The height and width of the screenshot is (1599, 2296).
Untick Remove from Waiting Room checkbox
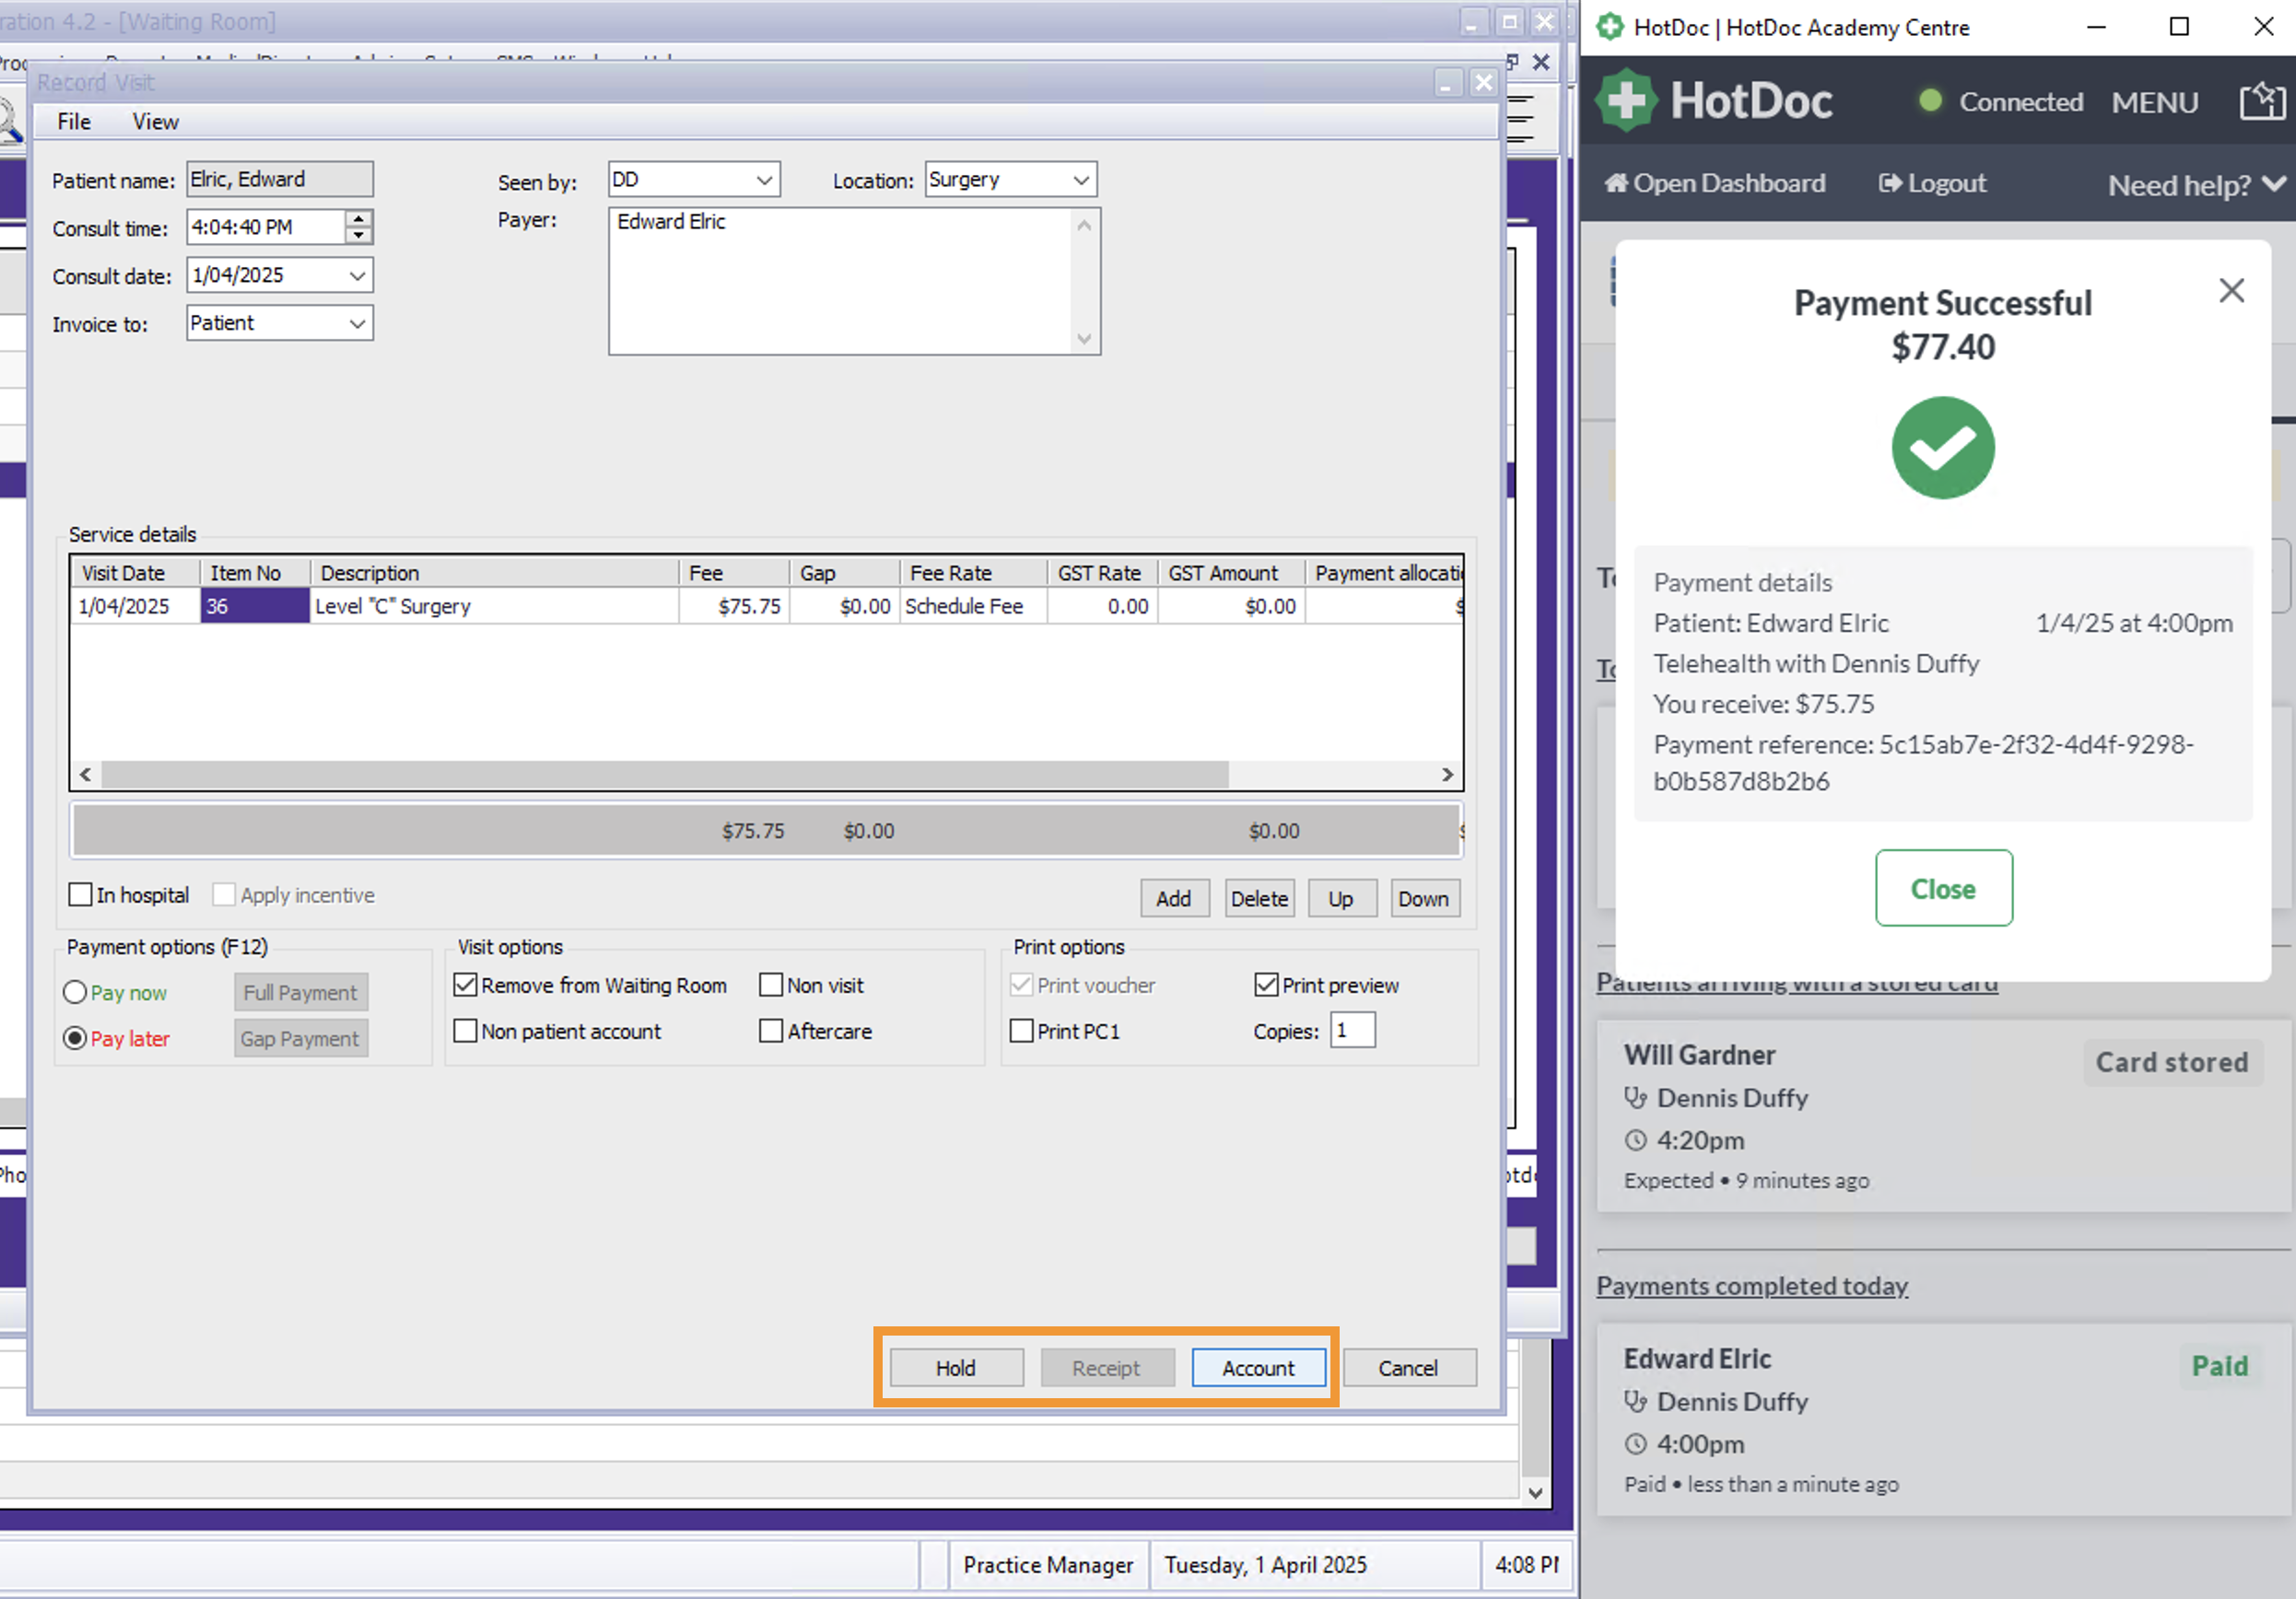coord(465,984)
